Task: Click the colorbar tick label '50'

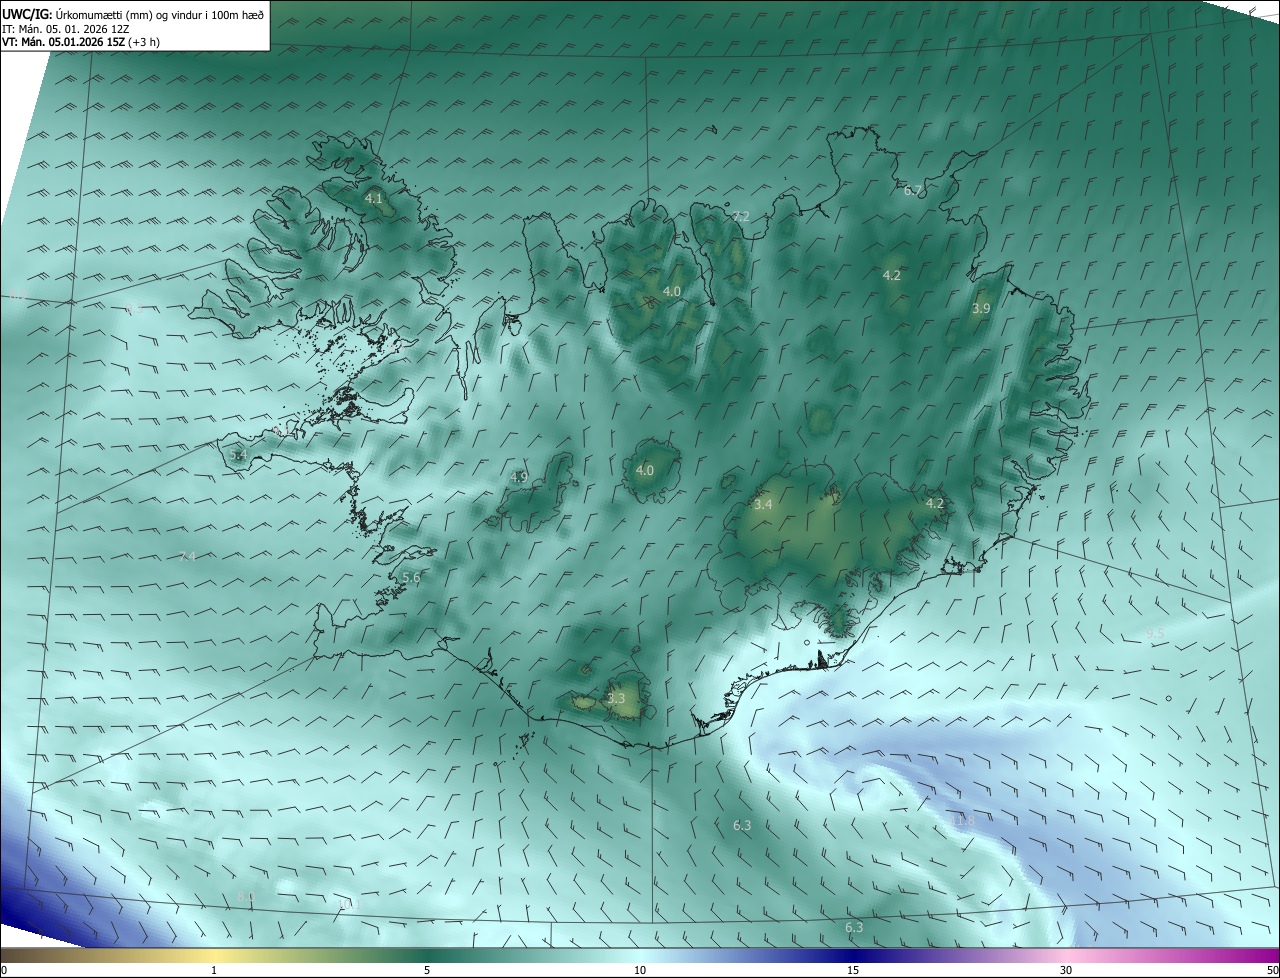Action: click(1272, 970)
